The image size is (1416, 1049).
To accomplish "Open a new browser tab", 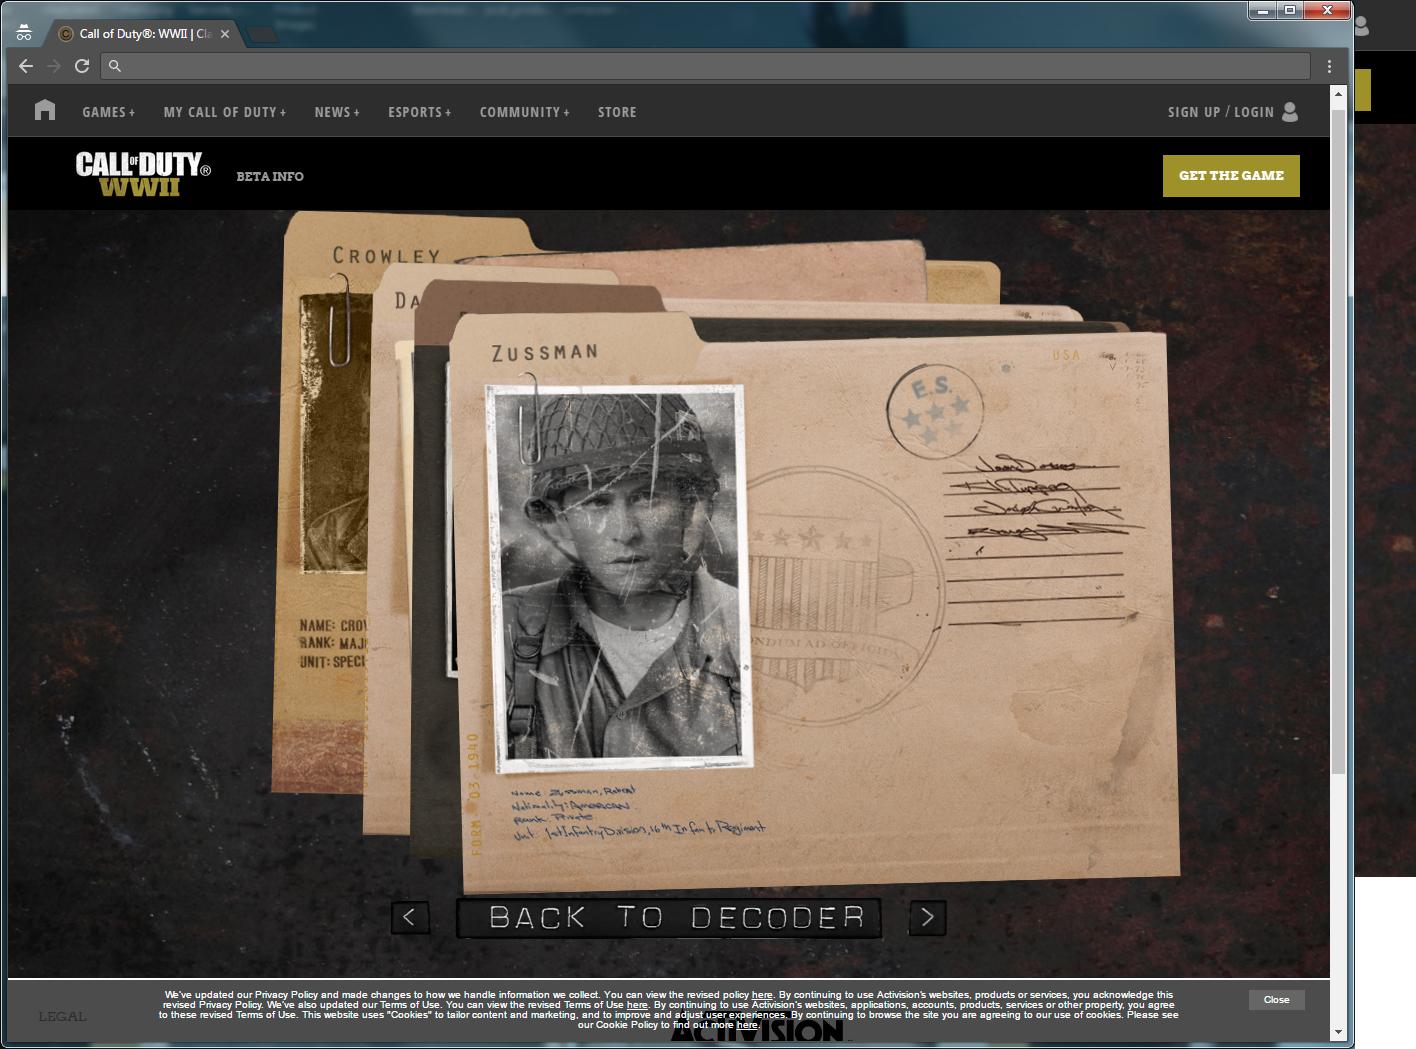I will pyautogui.click(x=262, y=35).
